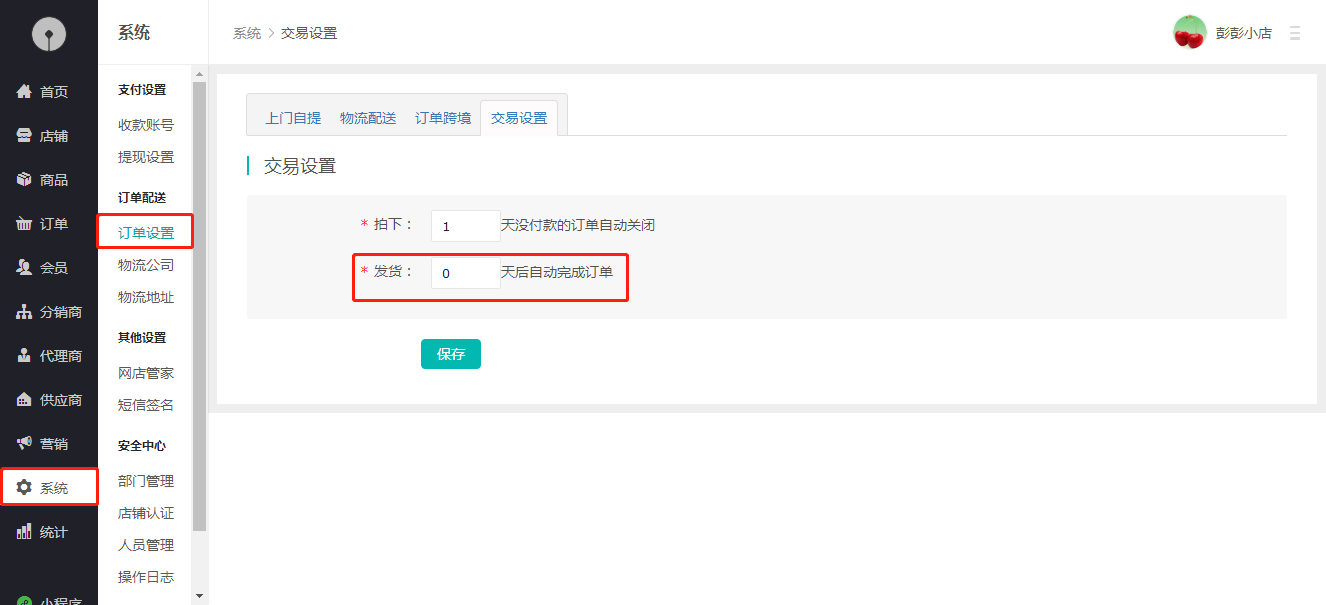Switch to the 物流配送 tab
1326x605 pixels.
[x=368, y=118]
